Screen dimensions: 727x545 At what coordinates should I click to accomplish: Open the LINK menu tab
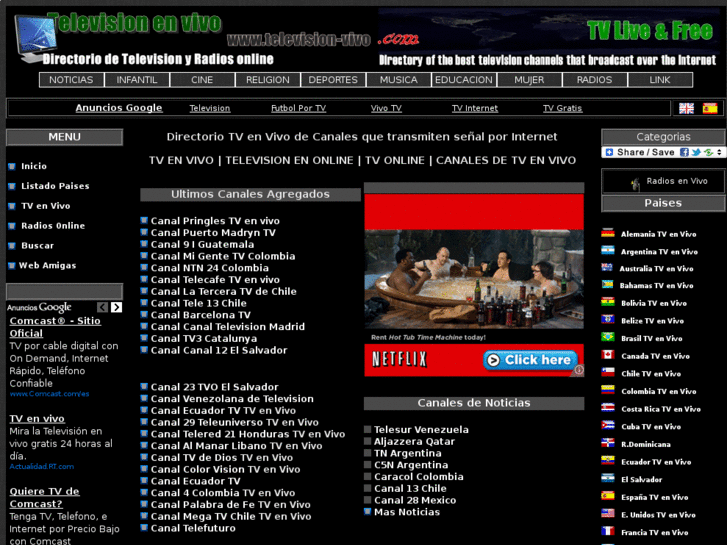point(660,80)
